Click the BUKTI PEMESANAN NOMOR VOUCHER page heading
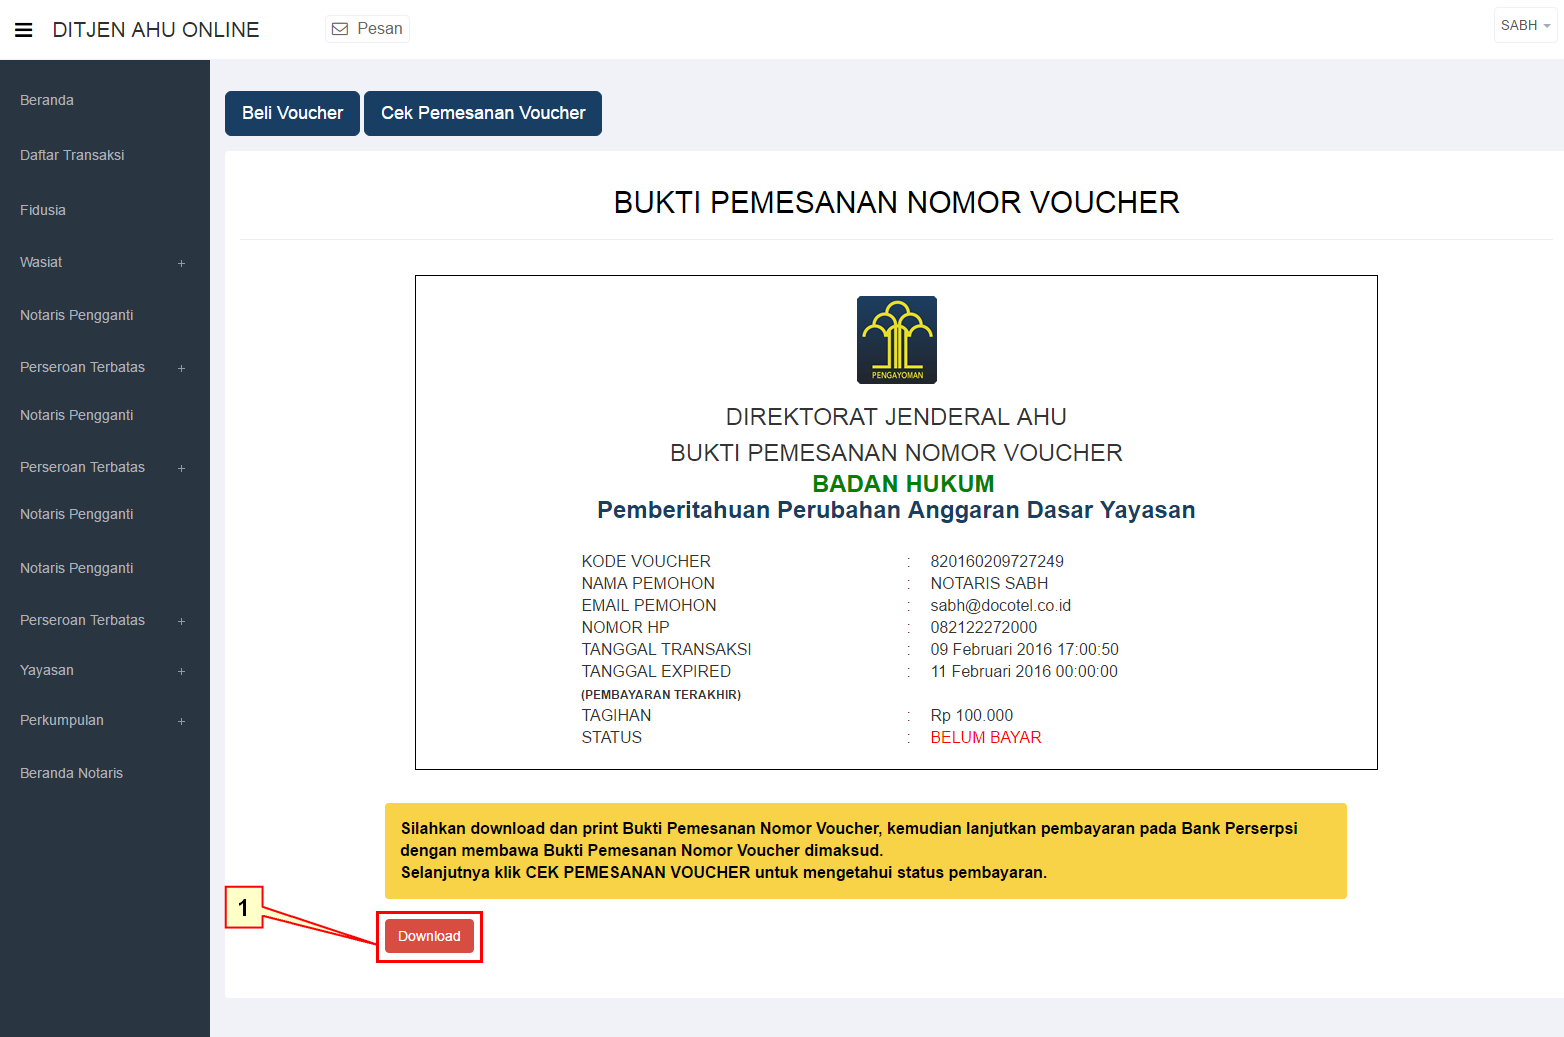1564x1037 pixels. click(x=896, y=202)
